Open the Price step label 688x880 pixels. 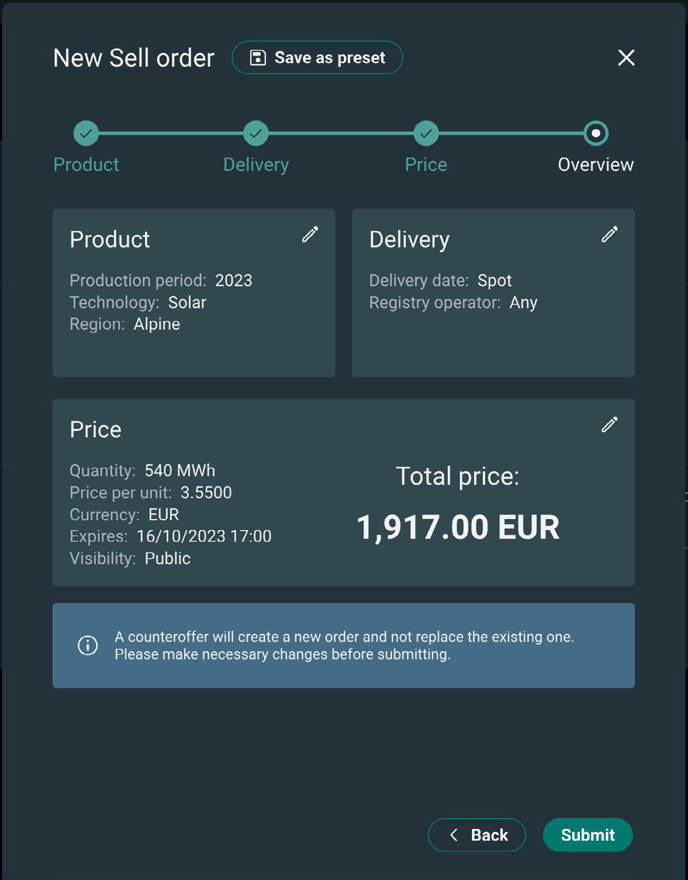point(426,165)
